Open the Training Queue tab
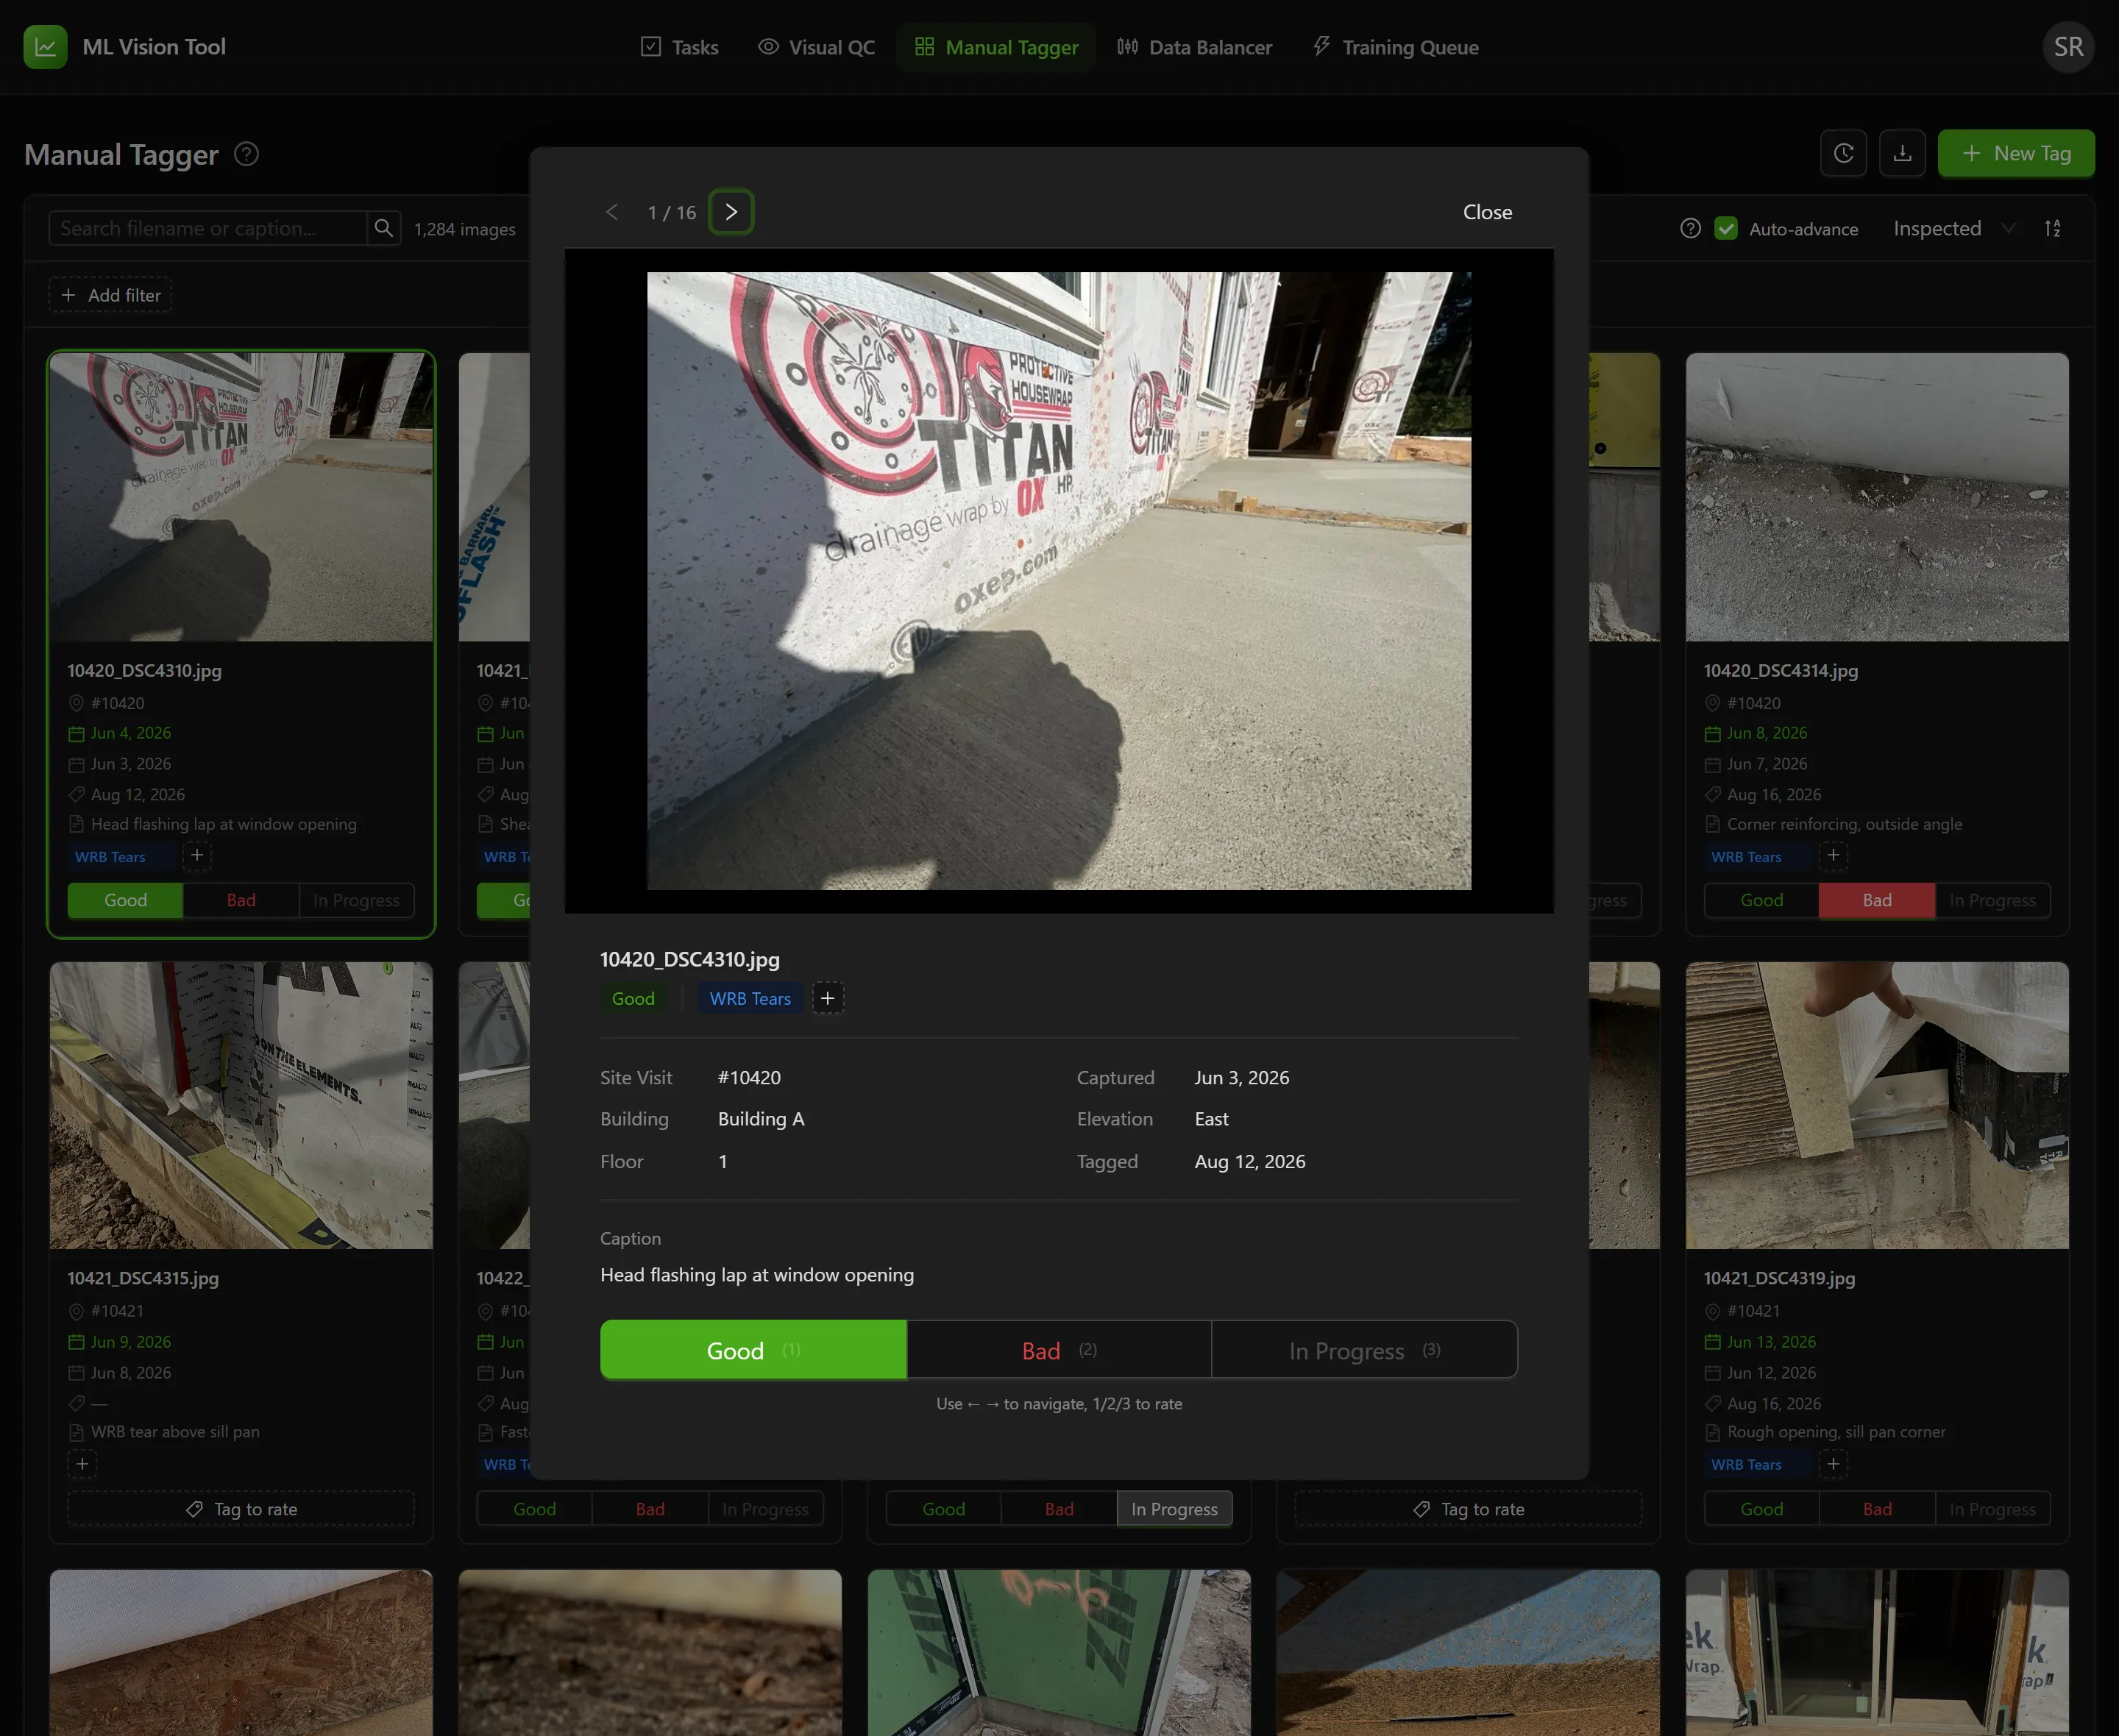 [1395, 47]
